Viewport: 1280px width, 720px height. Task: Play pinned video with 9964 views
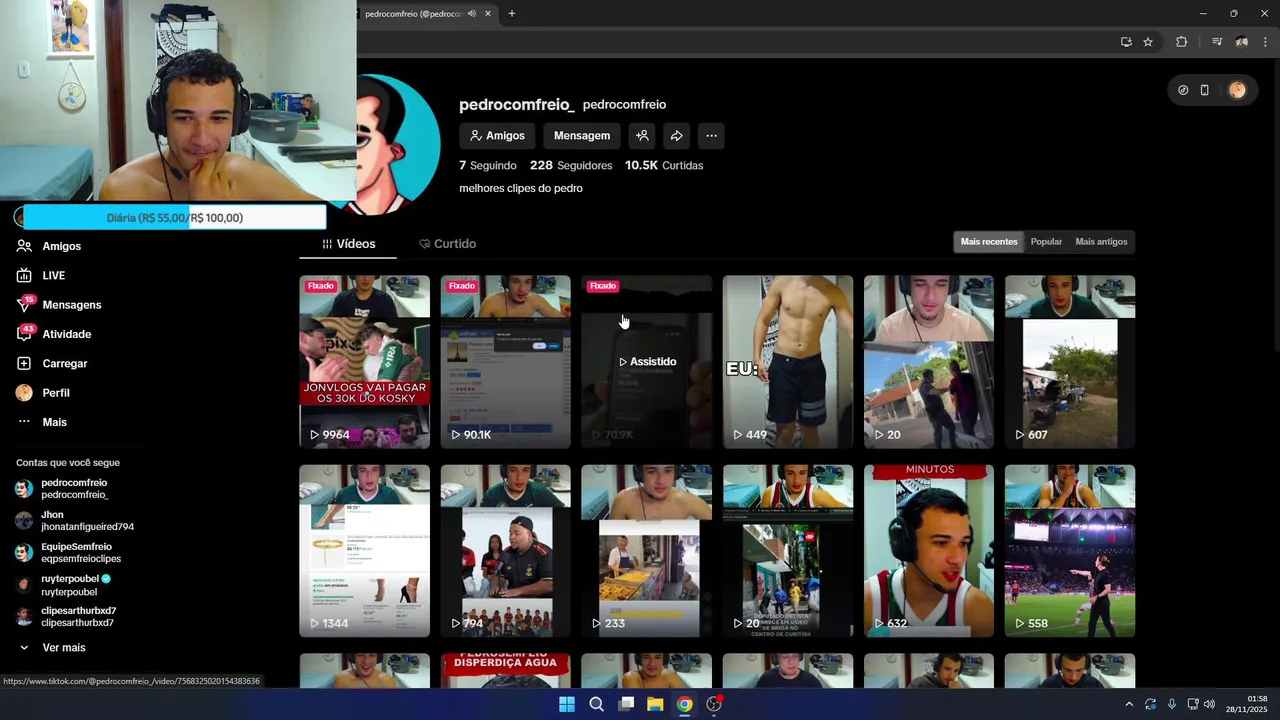coord(365,362)
